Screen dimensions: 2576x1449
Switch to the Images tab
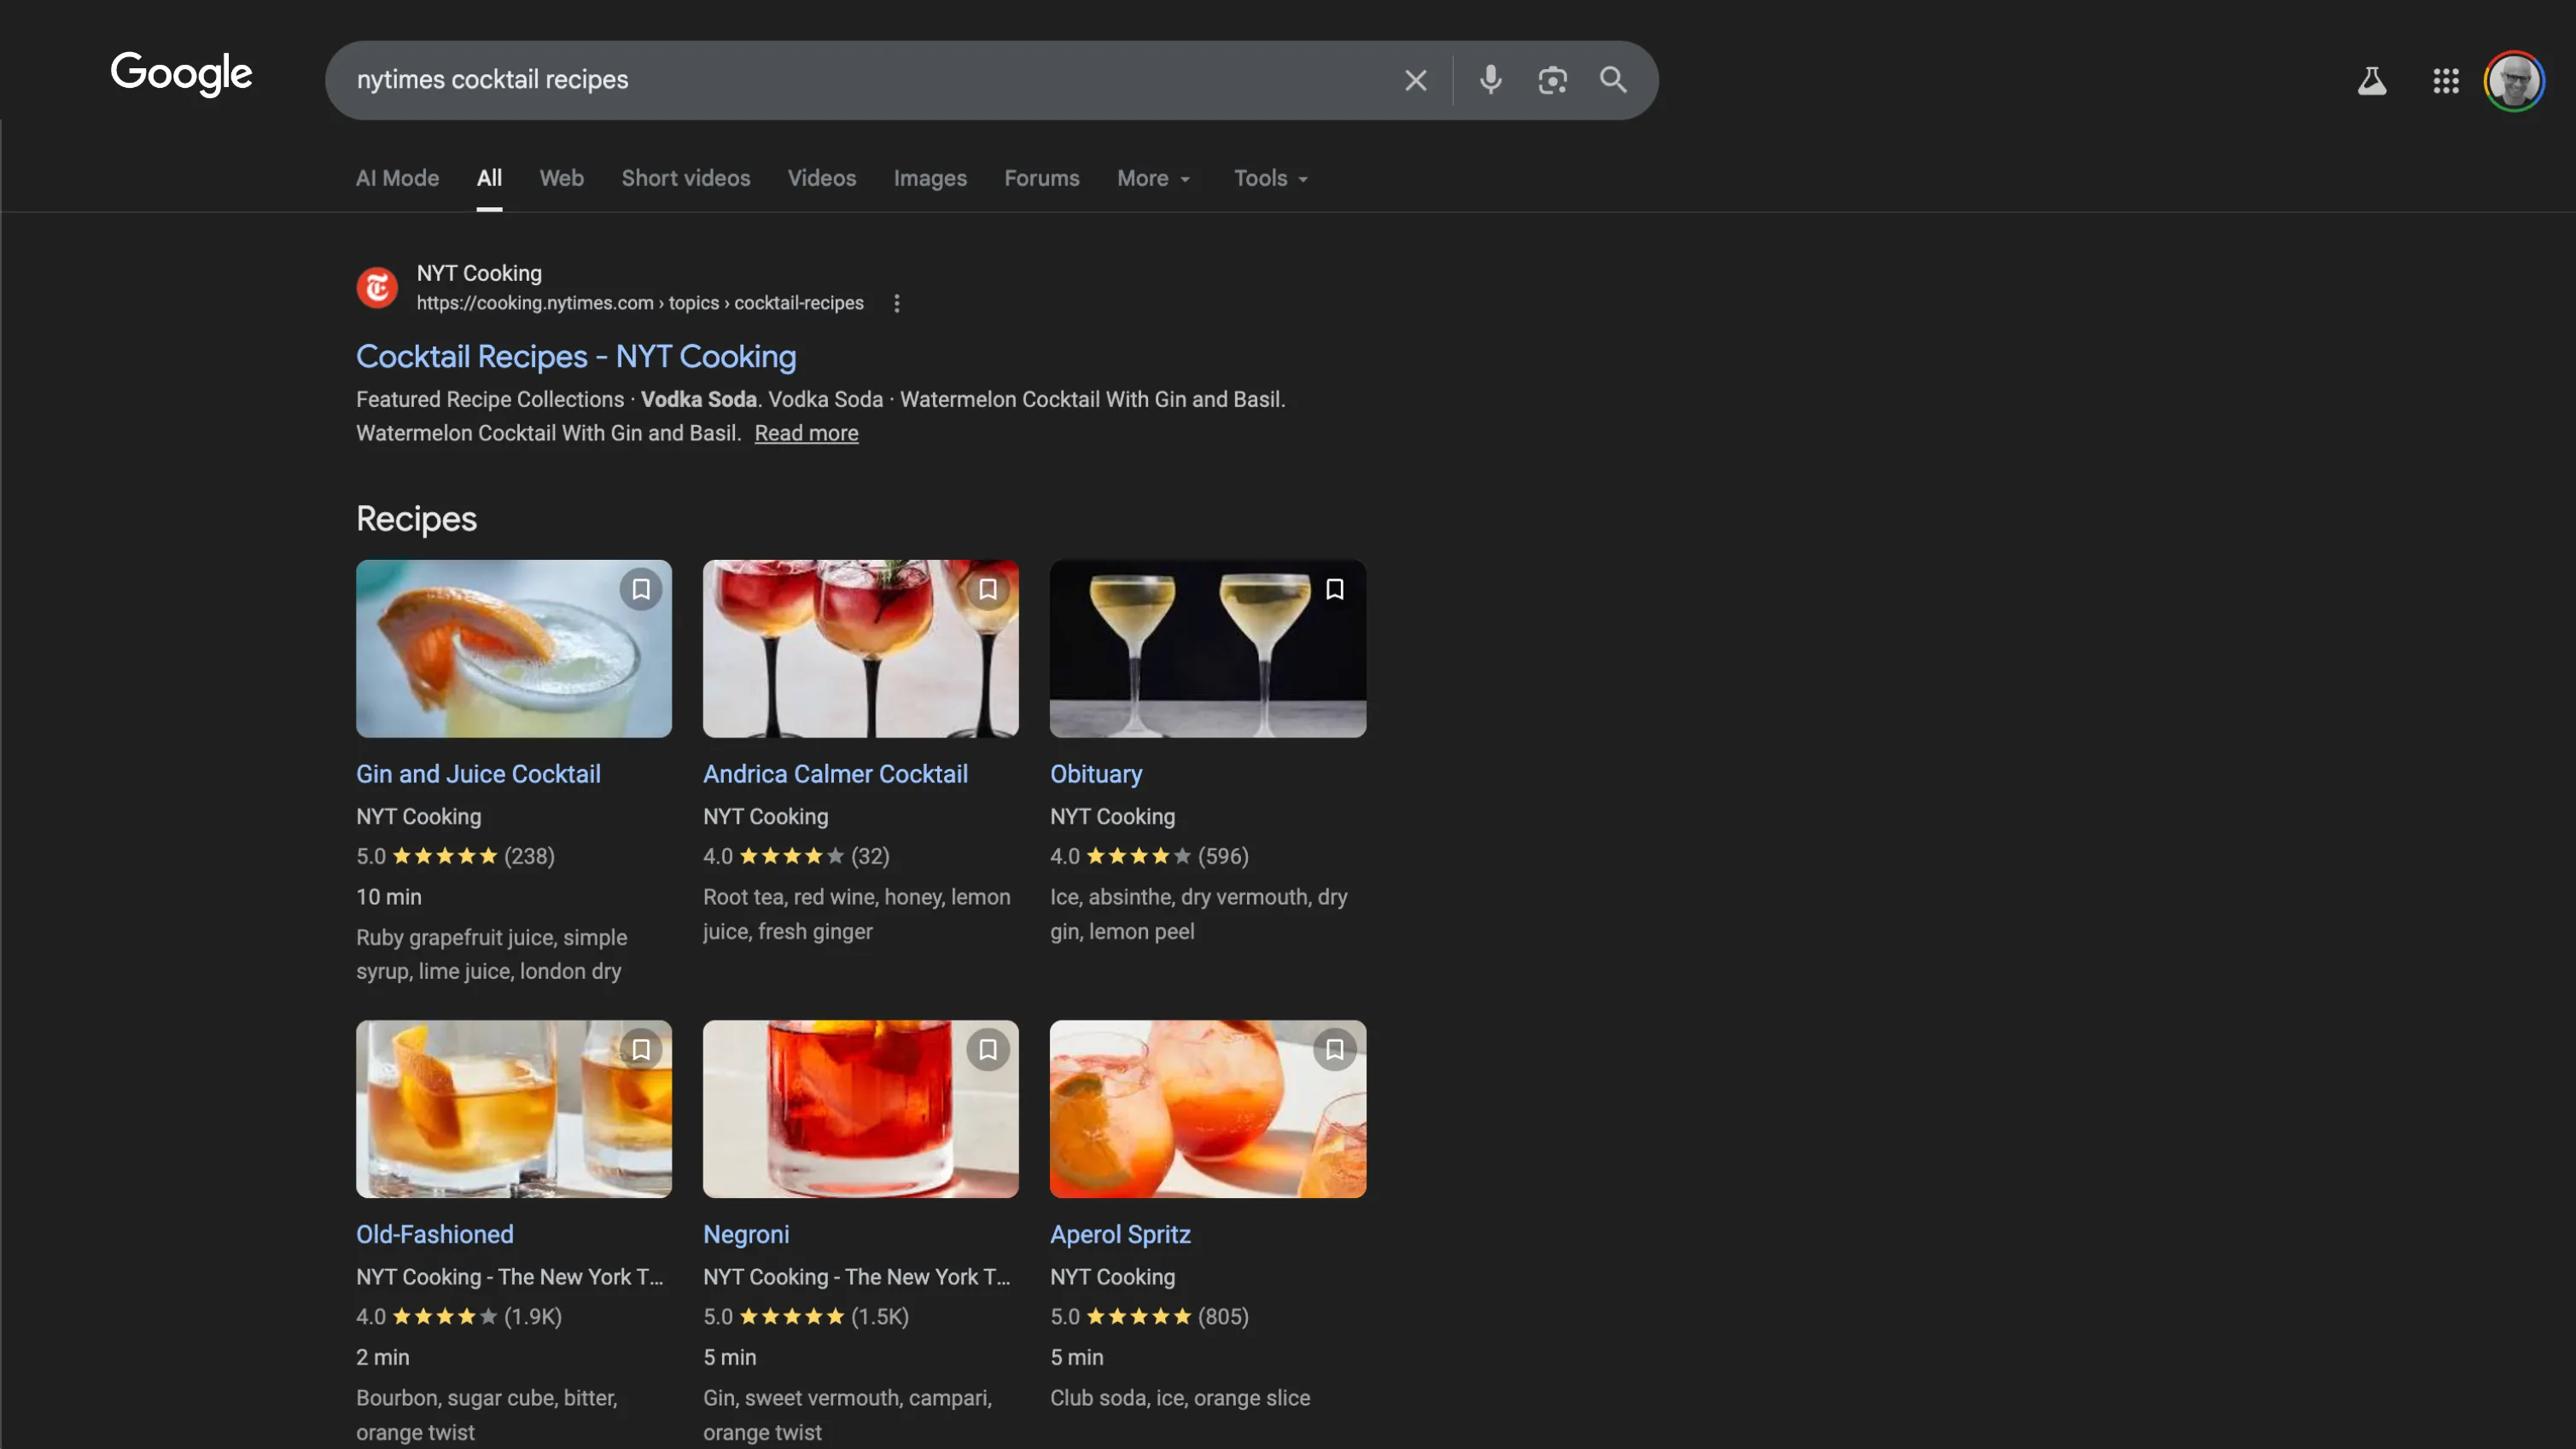click(929, 178)
